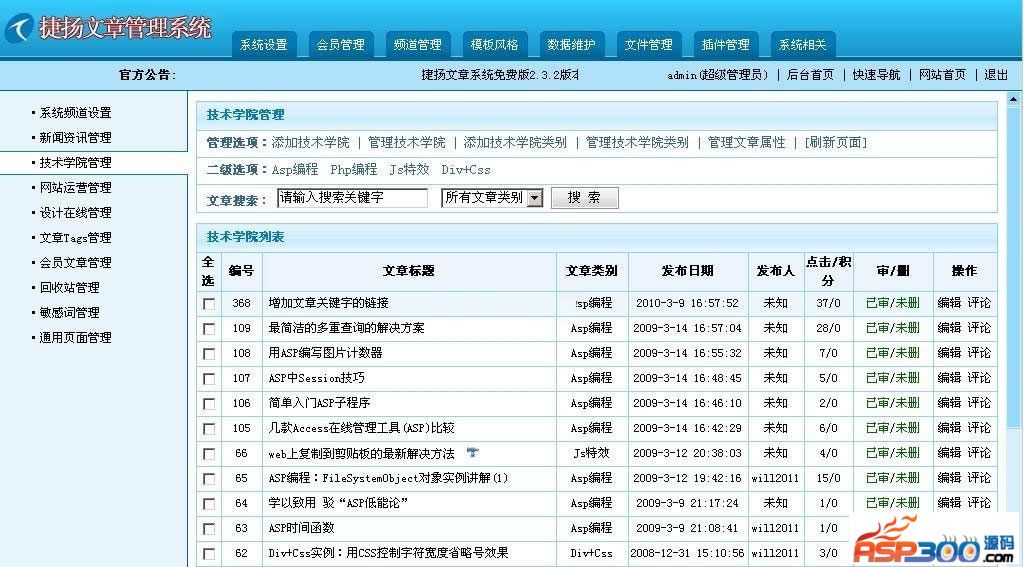The image size is (1024, 567).
Task: Tick the checkbox for article 368
Action: pyautogui.click(x=209, y=303)
